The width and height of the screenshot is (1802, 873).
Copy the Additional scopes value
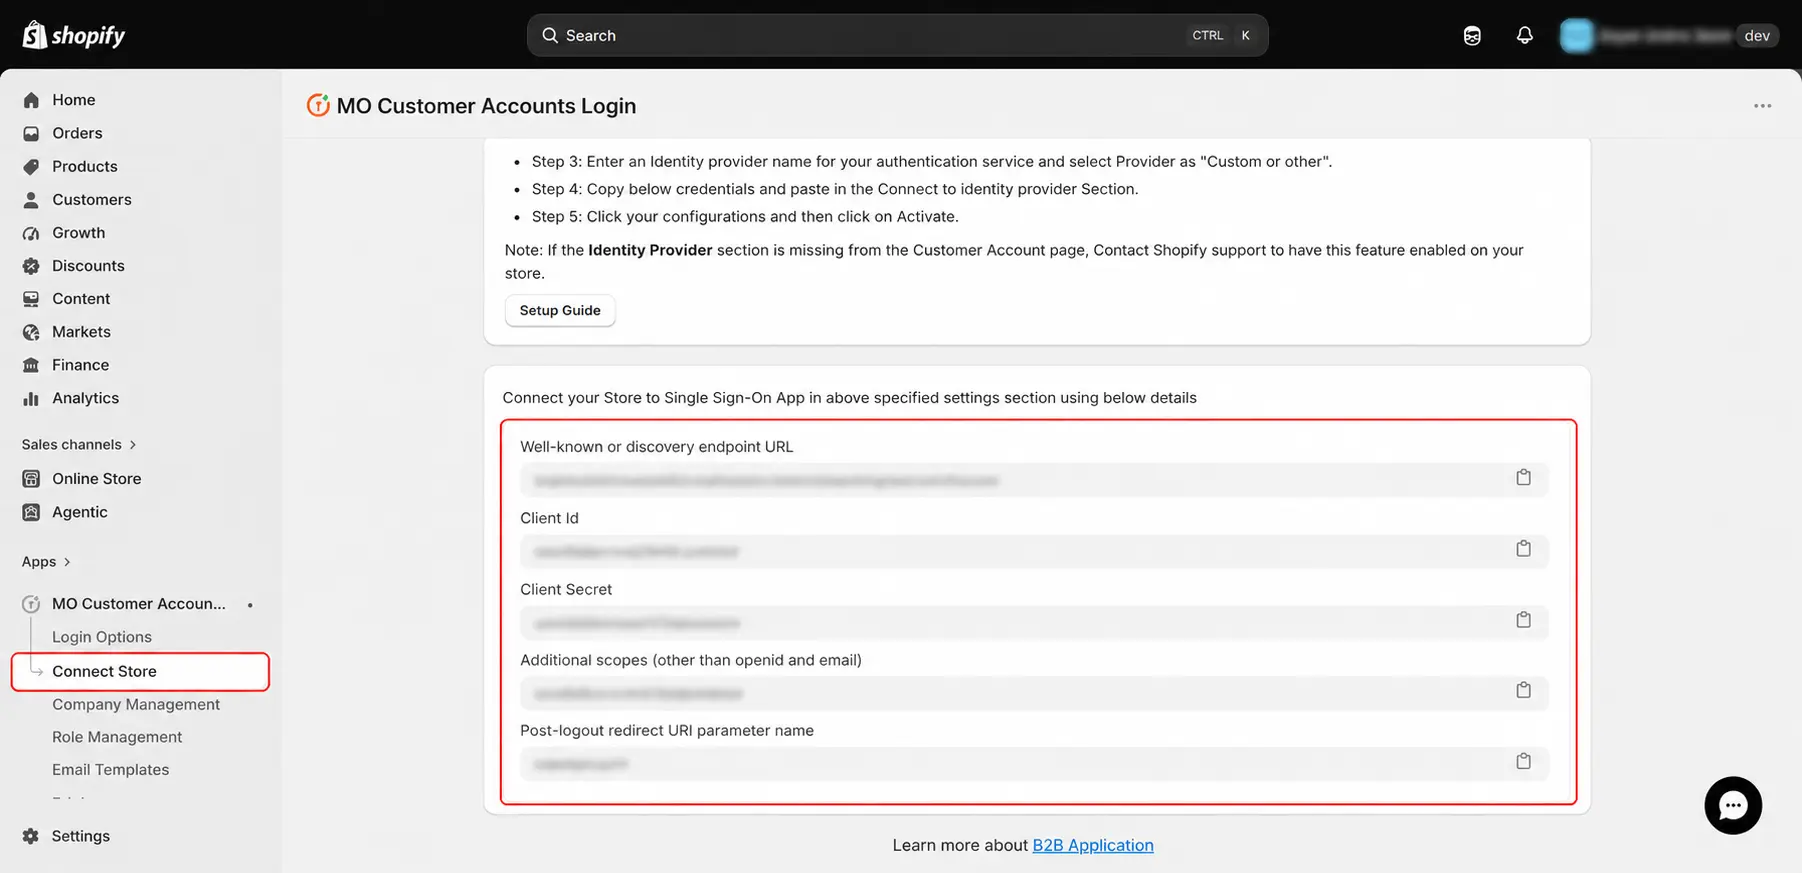(1523, 690)
